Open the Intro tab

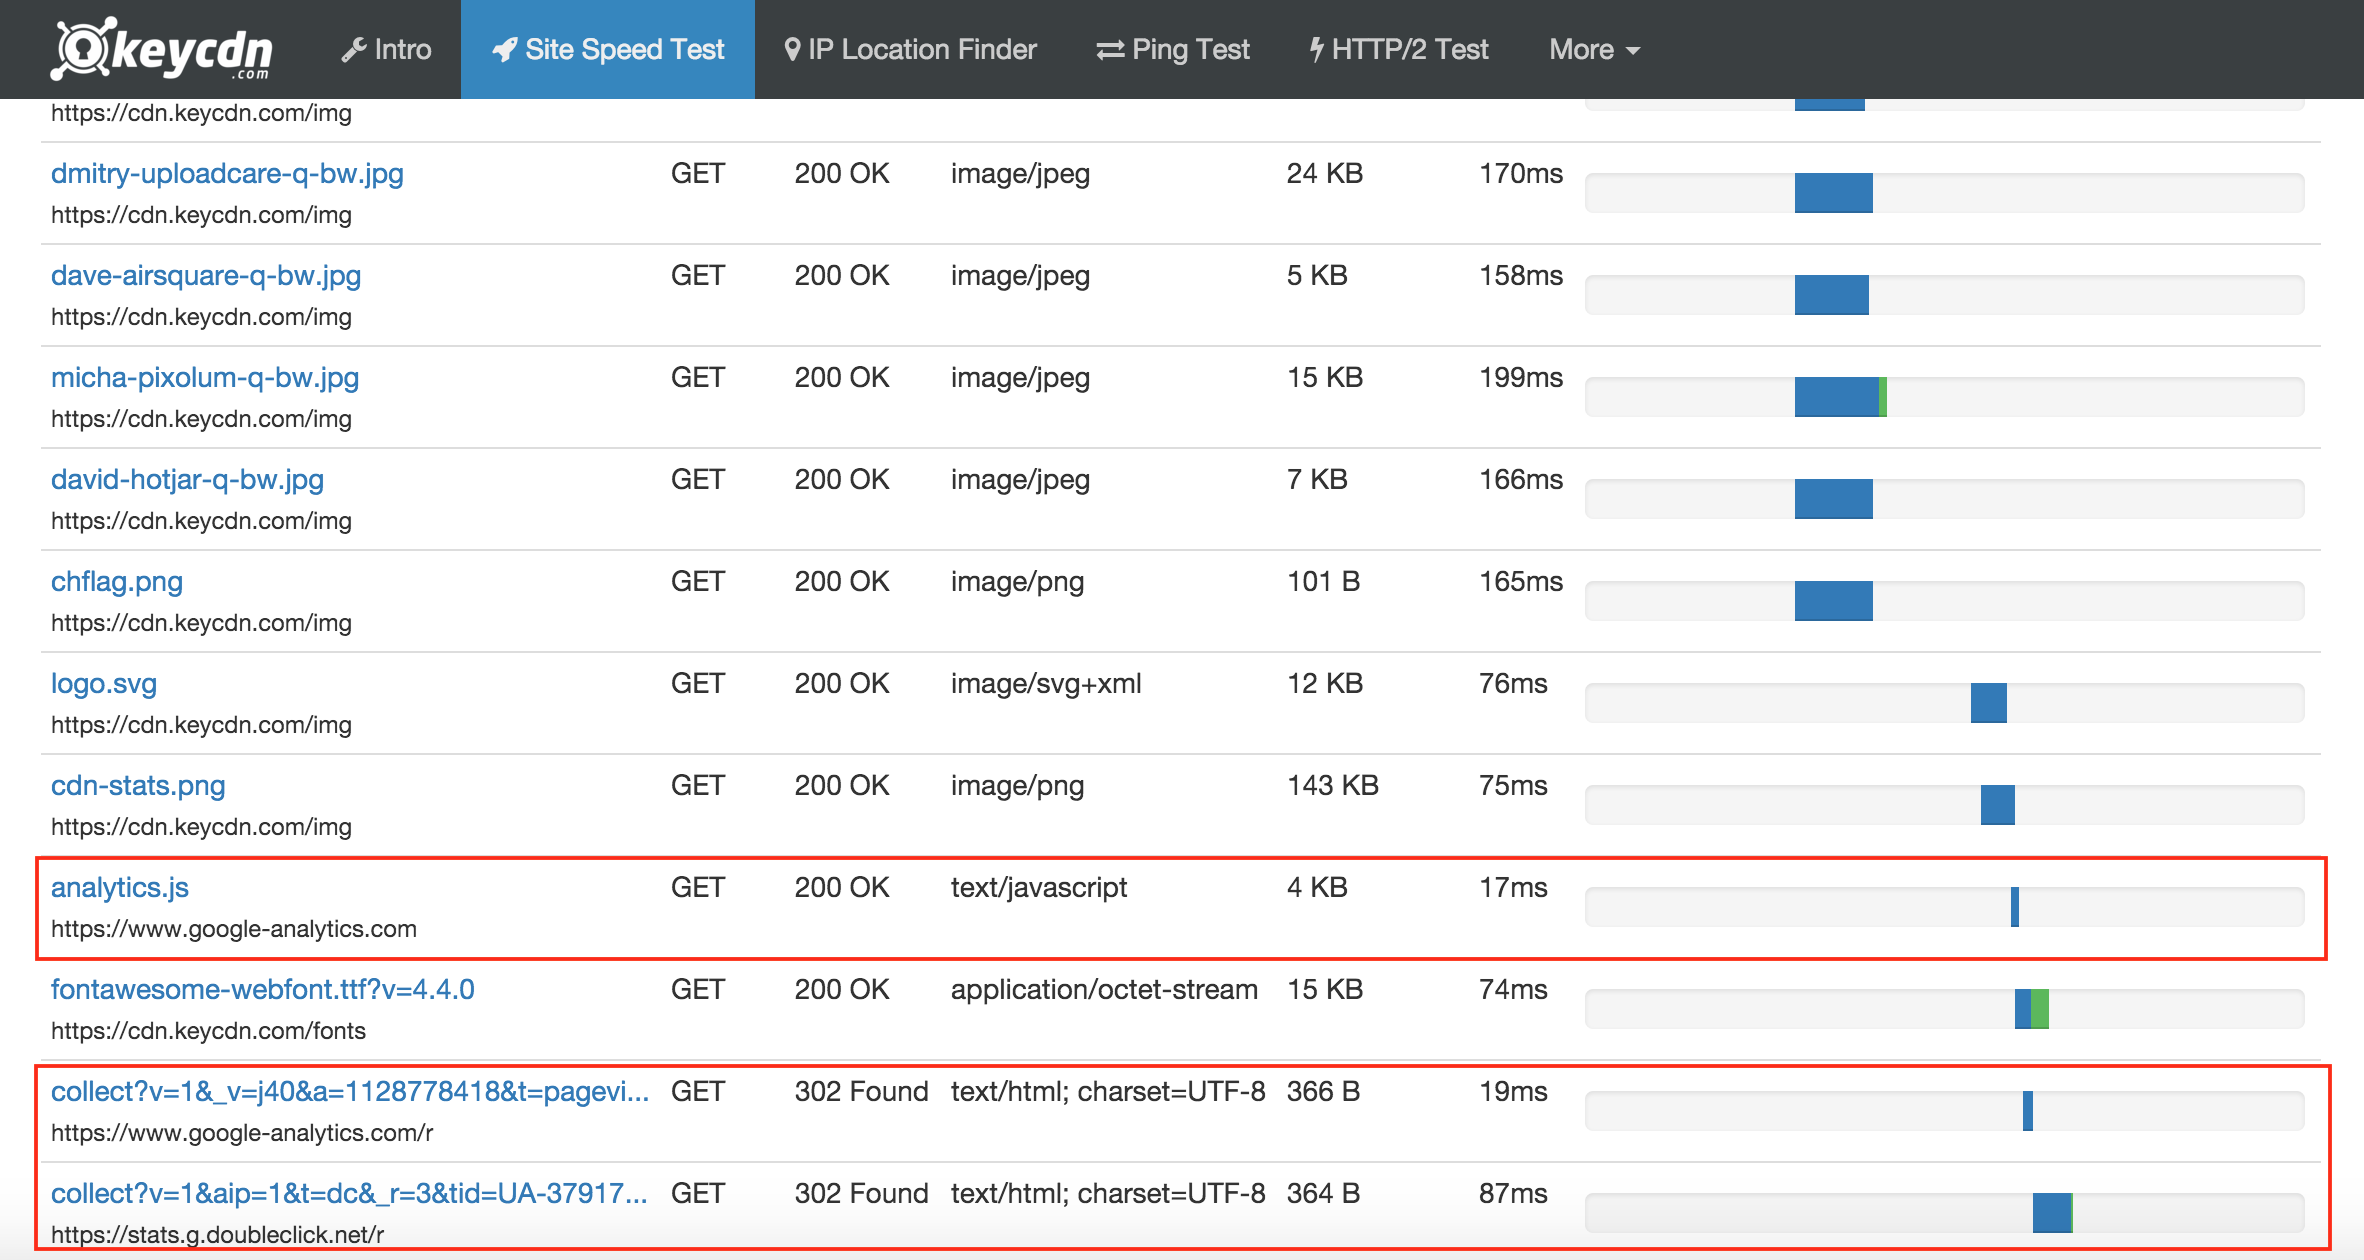coord(386,50)
